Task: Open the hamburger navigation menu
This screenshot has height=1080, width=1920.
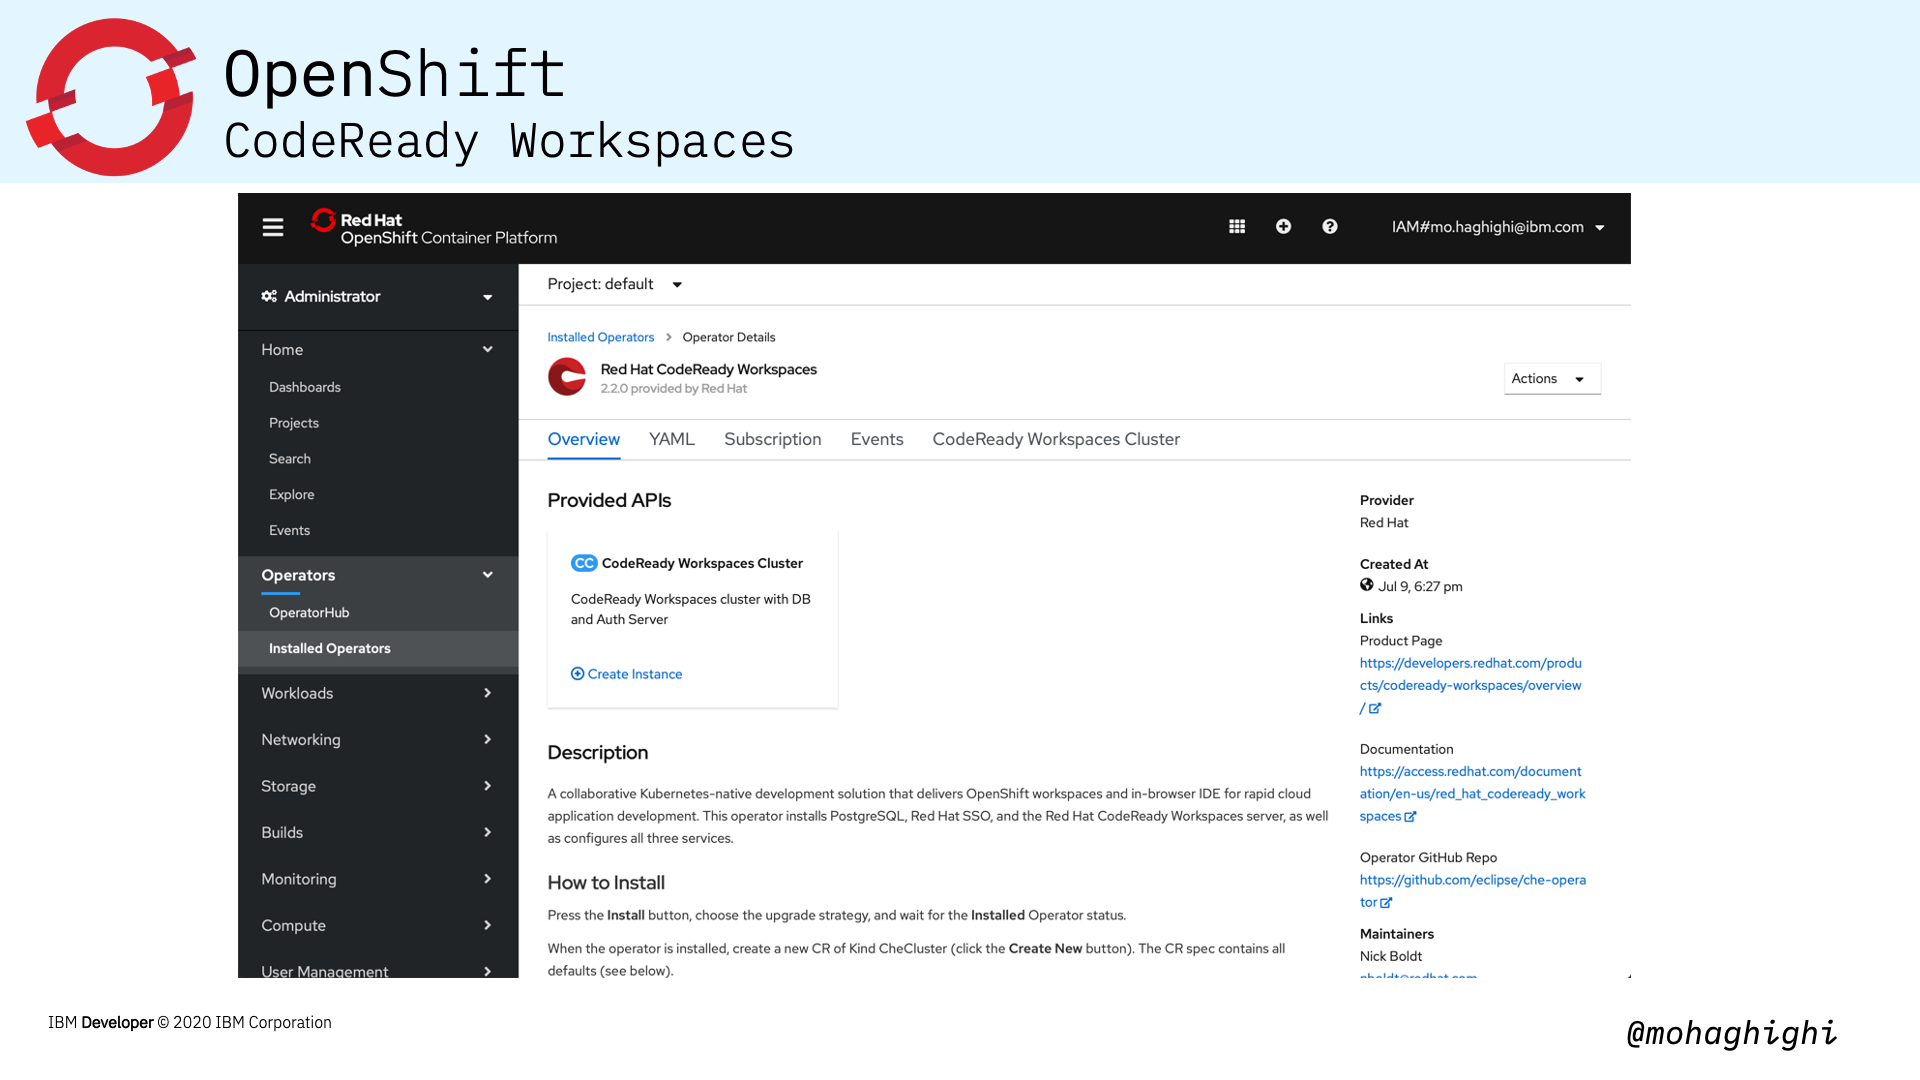Action: tap(273, 228)
